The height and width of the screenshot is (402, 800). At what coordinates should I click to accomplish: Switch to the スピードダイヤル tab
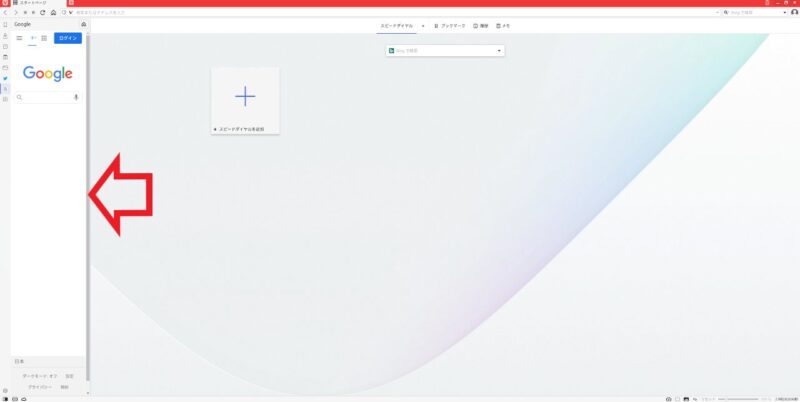(396, 26)
